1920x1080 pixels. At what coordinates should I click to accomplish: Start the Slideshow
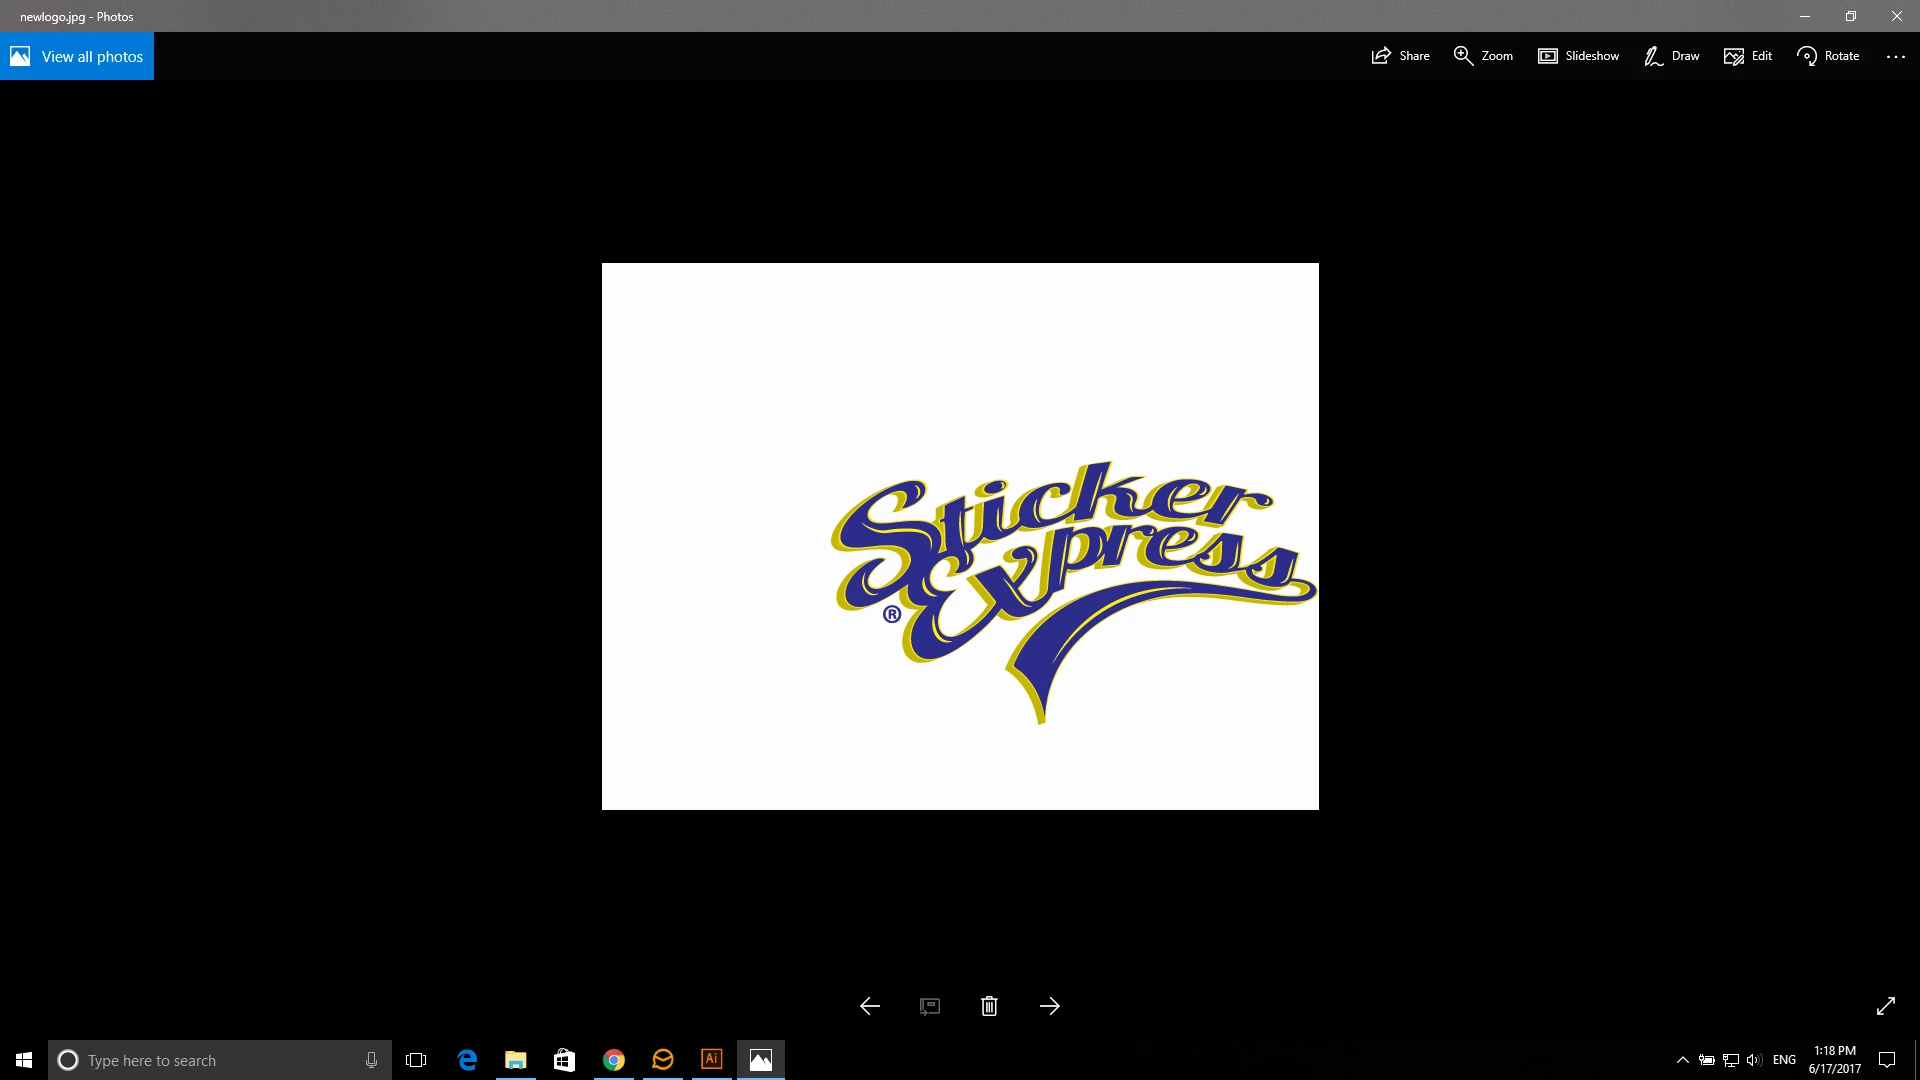tap(1578, 56)
